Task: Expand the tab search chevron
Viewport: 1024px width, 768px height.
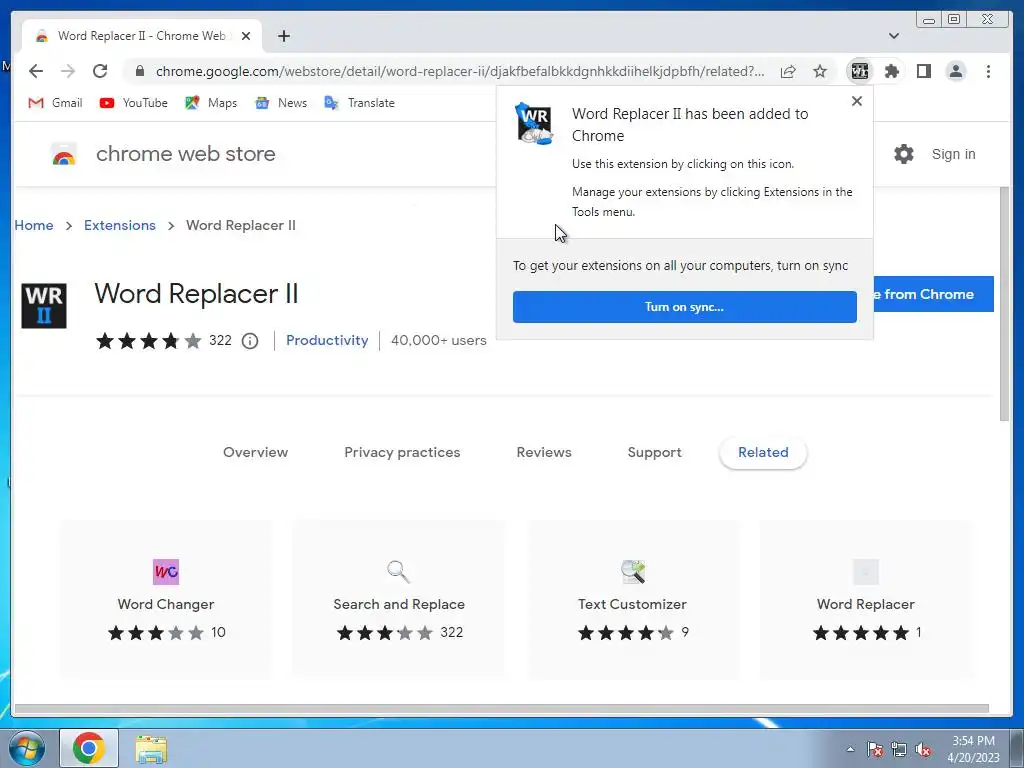Action: 893,36
